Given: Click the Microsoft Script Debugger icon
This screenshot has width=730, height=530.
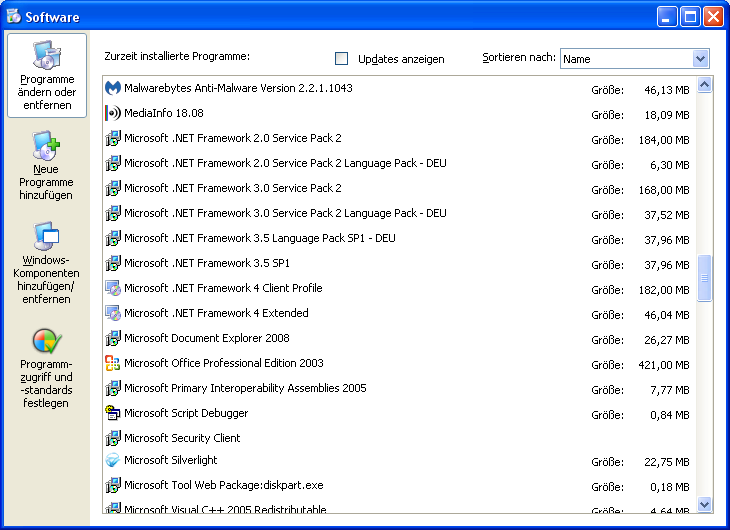Looking at the screenshot, I should click(x=113, y=413).
